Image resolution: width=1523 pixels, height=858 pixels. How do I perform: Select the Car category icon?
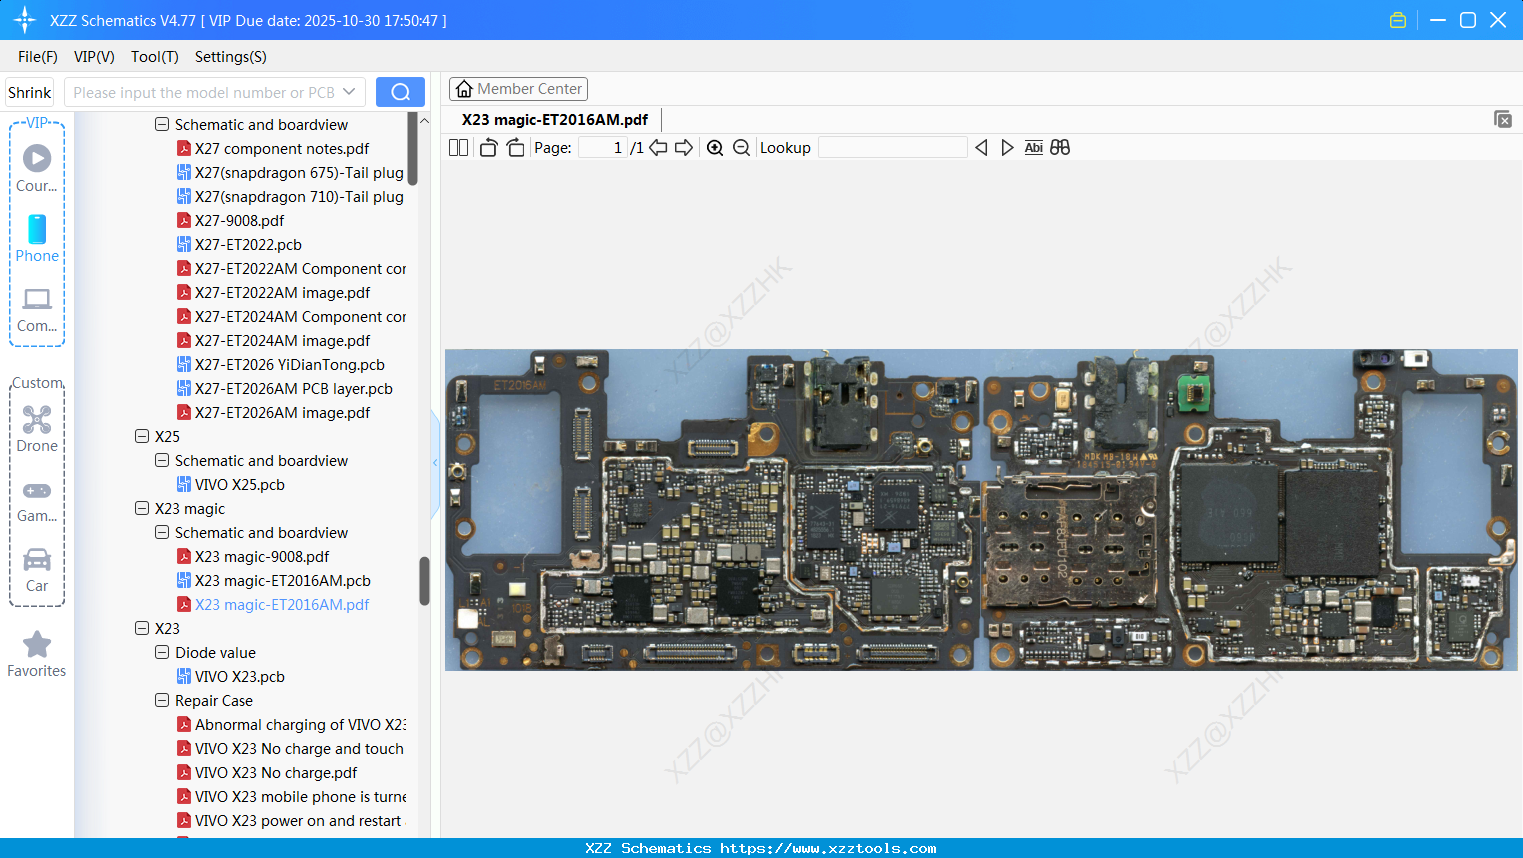pyautogui.click(x=37, y=568)
